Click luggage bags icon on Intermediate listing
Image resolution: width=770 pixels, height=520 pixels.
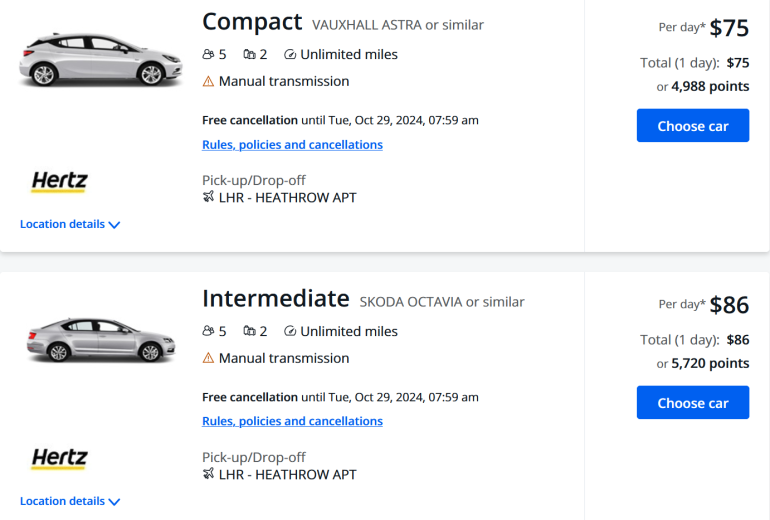coord(249,332)
